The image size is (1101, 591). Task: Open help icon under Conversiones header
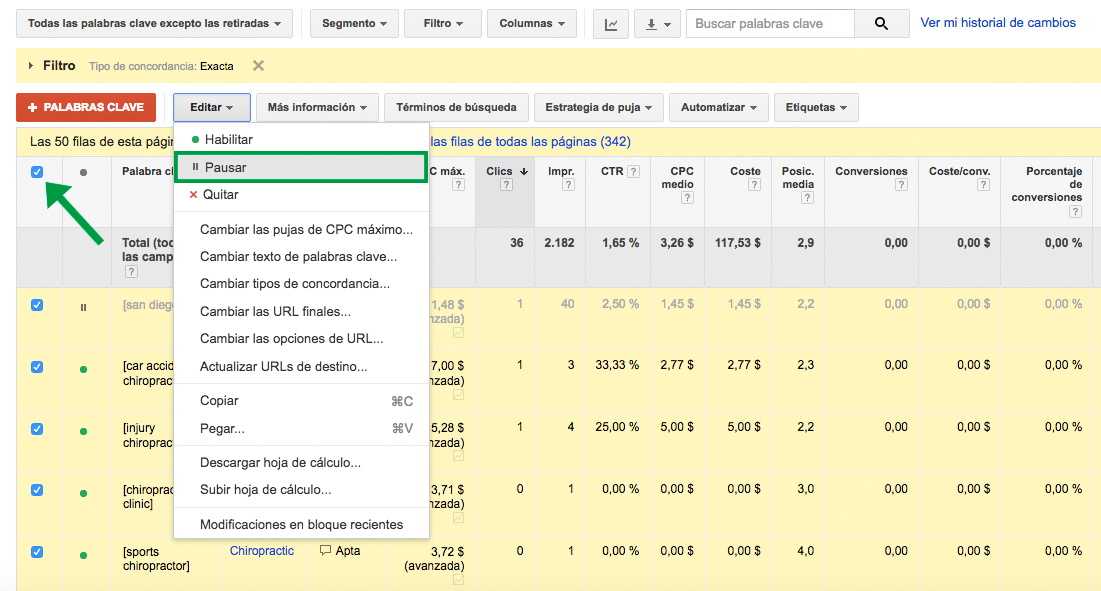point(901,185)
